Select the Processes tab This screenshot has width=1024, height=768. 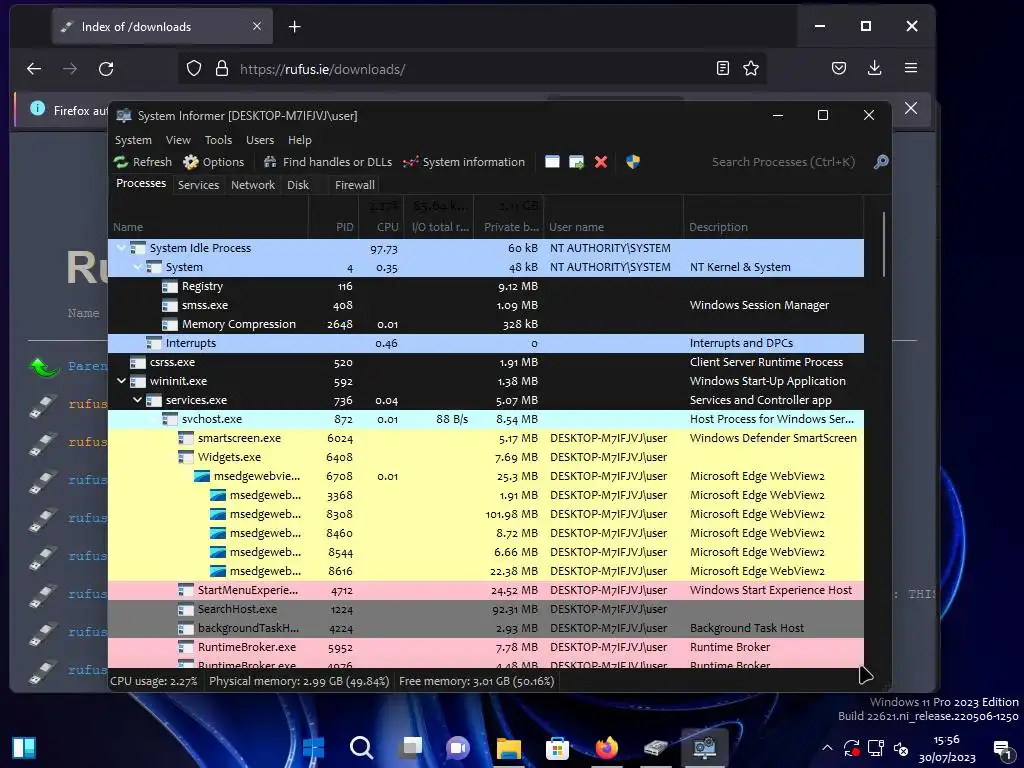[140, 184]
